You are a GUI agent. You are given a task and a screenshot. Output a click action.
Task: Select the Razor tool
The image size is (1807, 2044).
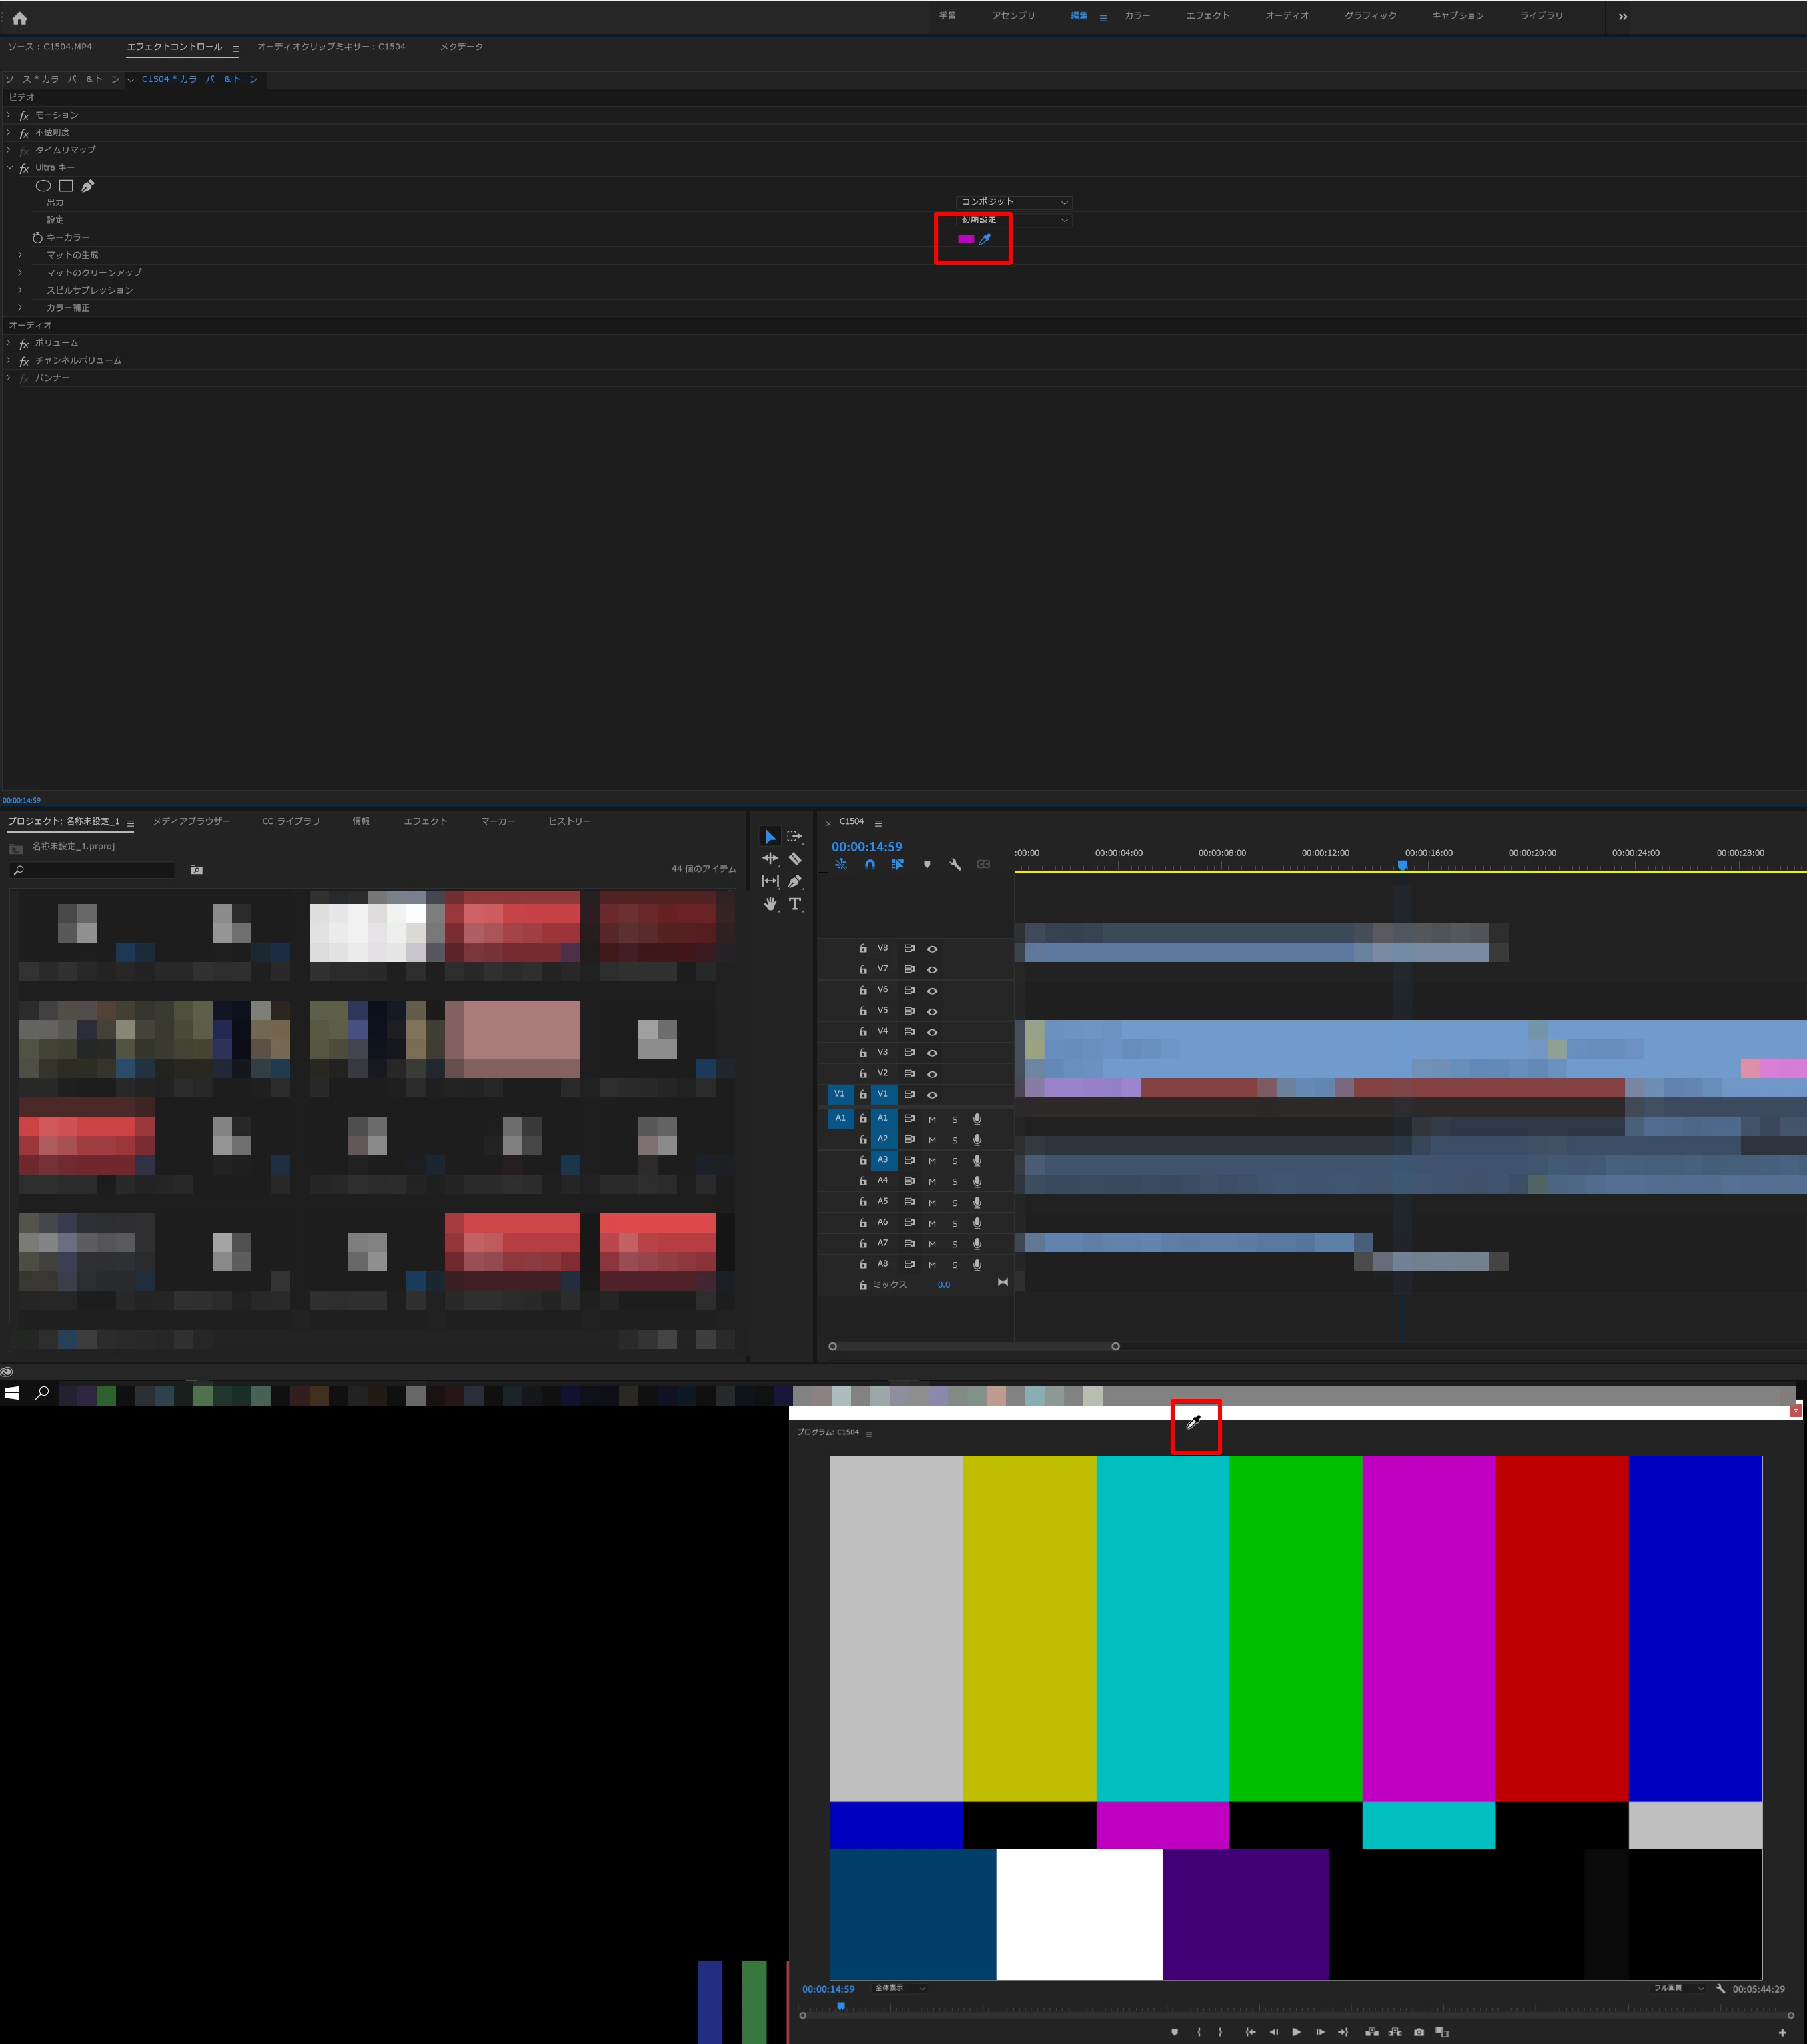[x=795, y=859]
